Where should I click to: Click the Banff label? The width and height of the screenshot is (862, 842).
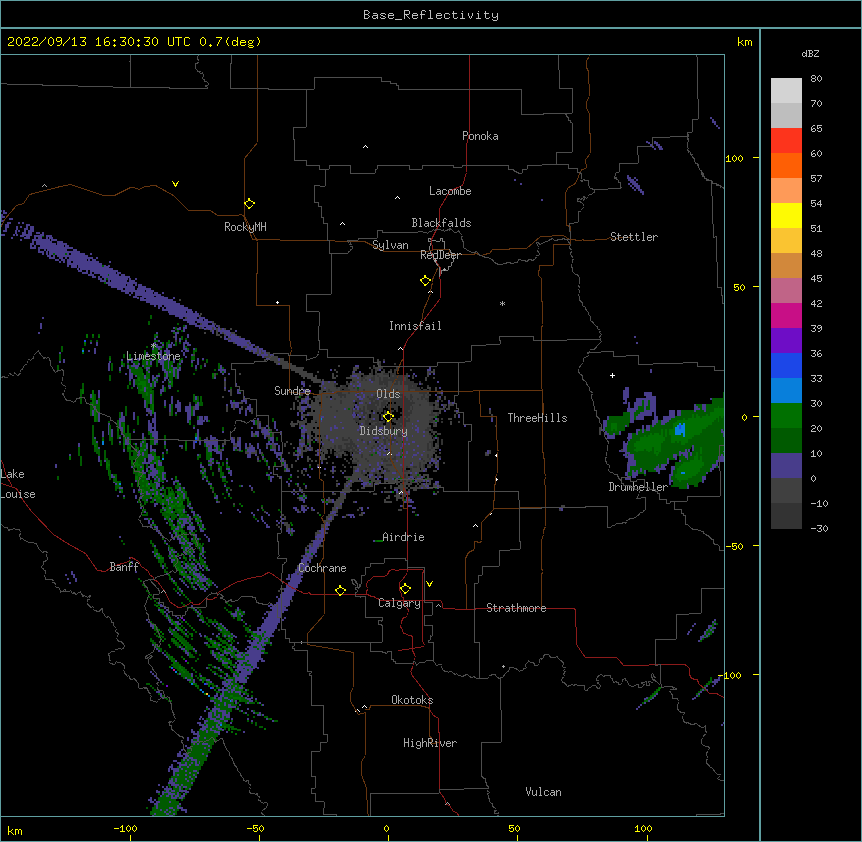(124, 567)
